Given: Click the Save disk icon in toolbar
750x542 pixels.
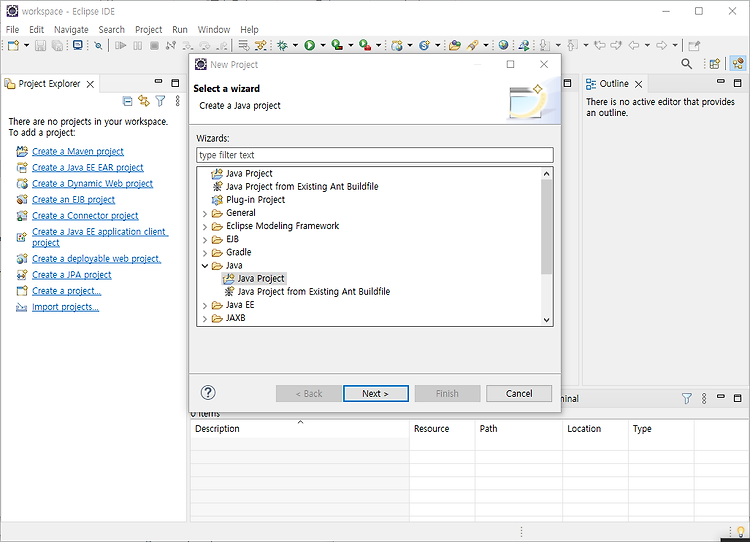Looking at the screenshot, I should (x=41, y=45).
